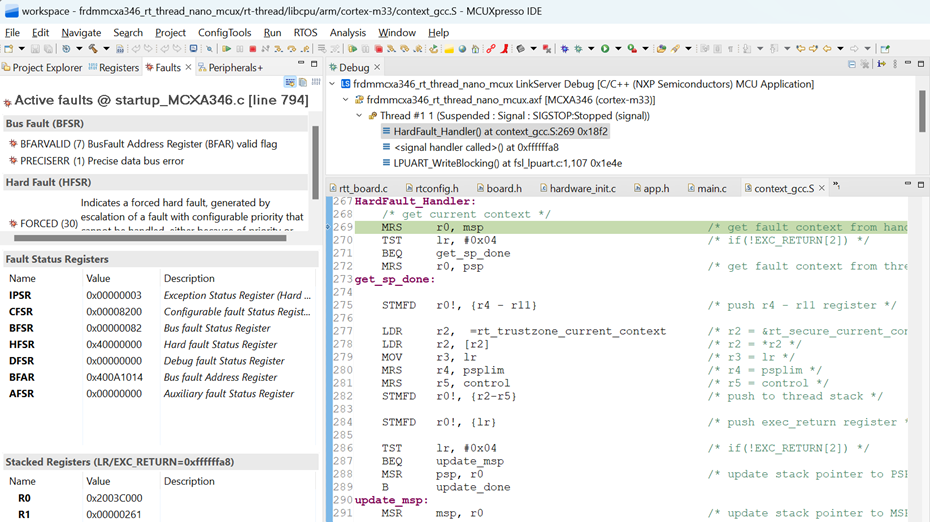The image size is (930, 522).
Task: Click the blue Debug bug icon
Action: tap(564, 48)
